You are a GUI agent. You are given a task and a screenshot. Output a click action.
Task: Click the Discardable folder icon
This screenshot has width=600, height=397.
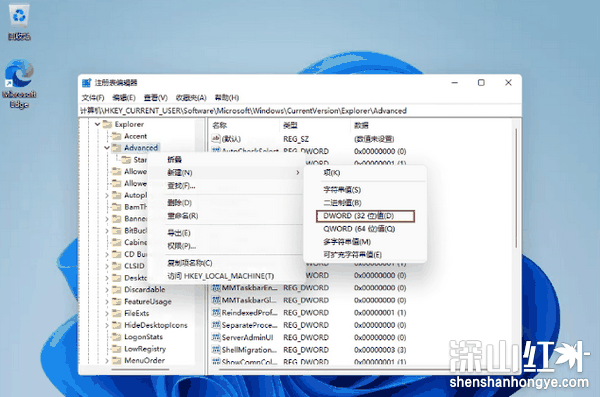pyautogui.click(x=117, y=290)
